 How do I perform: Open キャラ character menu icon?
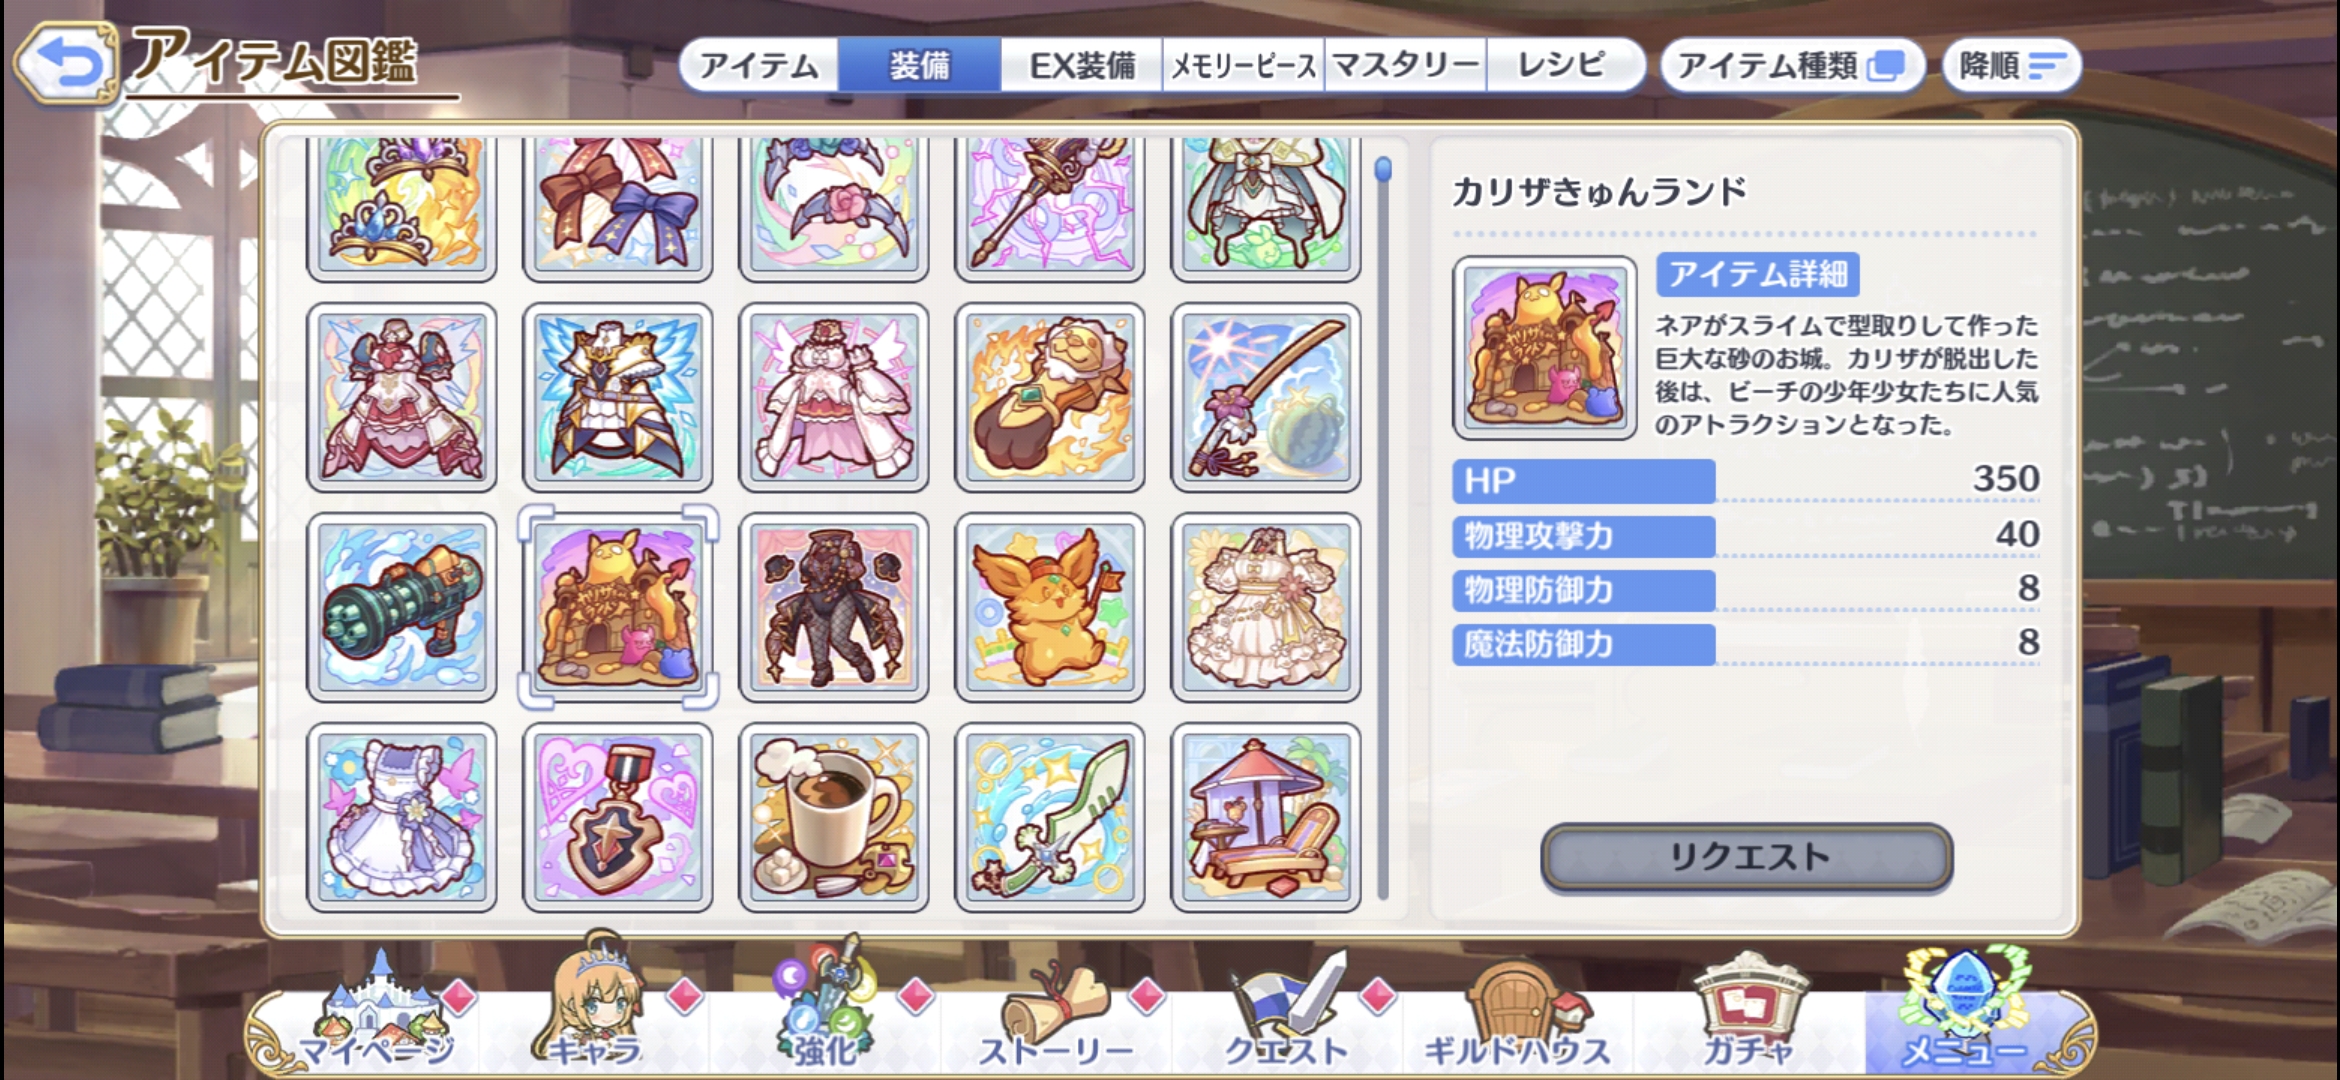point(596,1005)
